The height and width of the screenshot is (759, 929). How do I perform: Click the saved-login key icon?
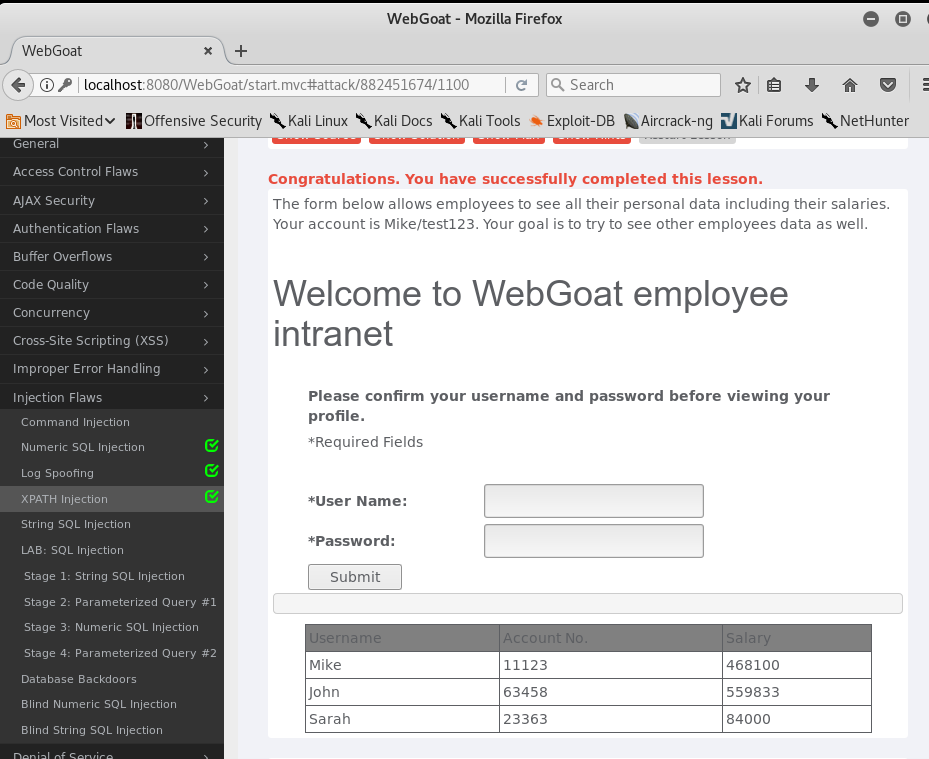(x=65, y=85)
